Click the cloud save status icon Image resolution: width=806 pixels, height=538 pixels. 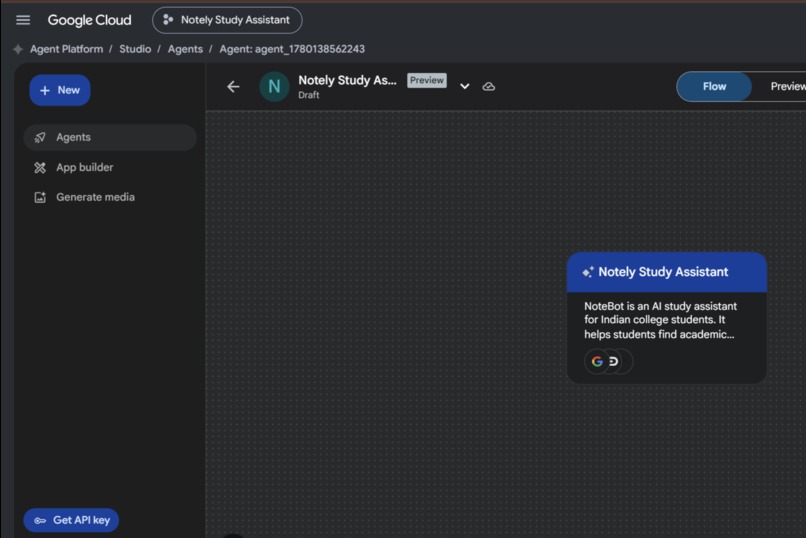pyautogui.click(x=489, y=86)
